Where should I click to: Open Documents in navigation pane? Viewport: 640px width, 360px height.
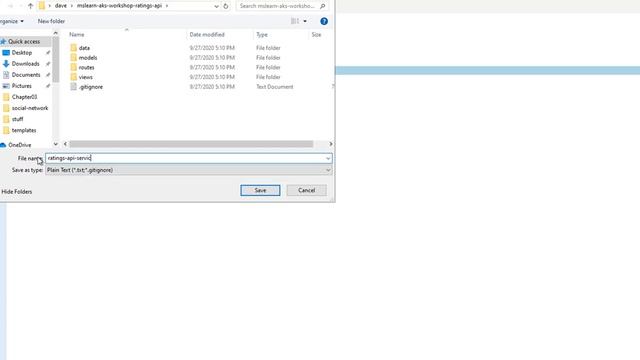pos(26,75)
